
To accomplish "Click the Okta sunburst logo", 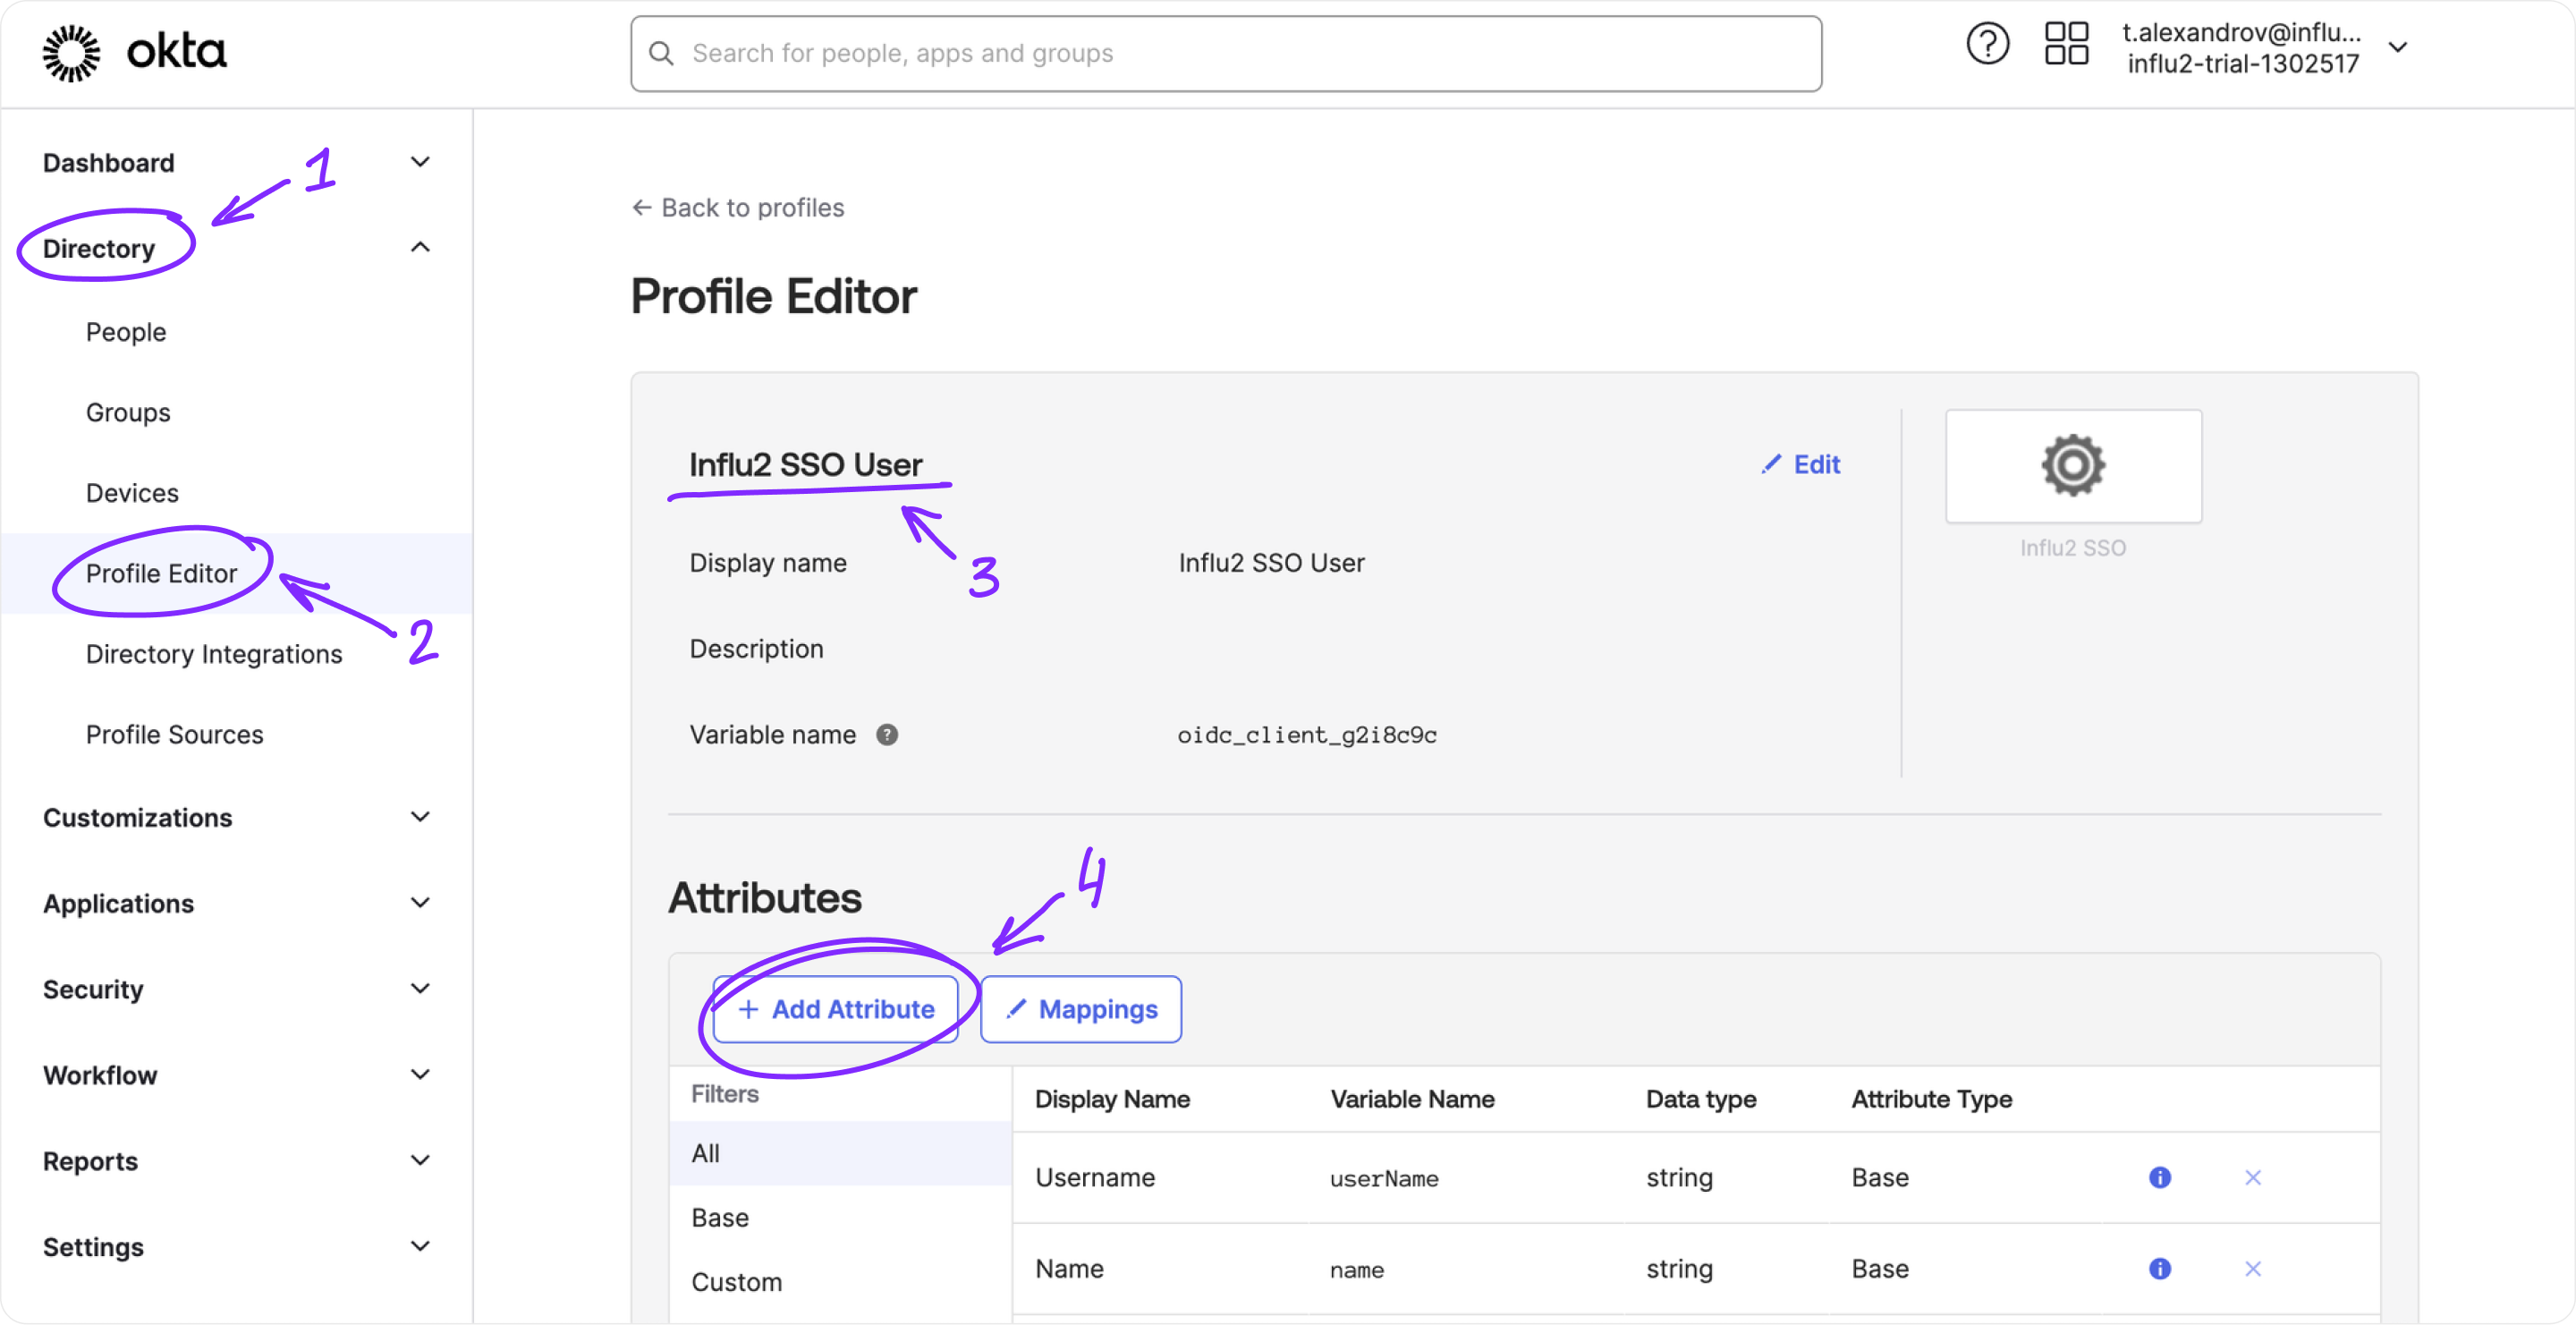I will pyautogui.click(x=71, y=53).
